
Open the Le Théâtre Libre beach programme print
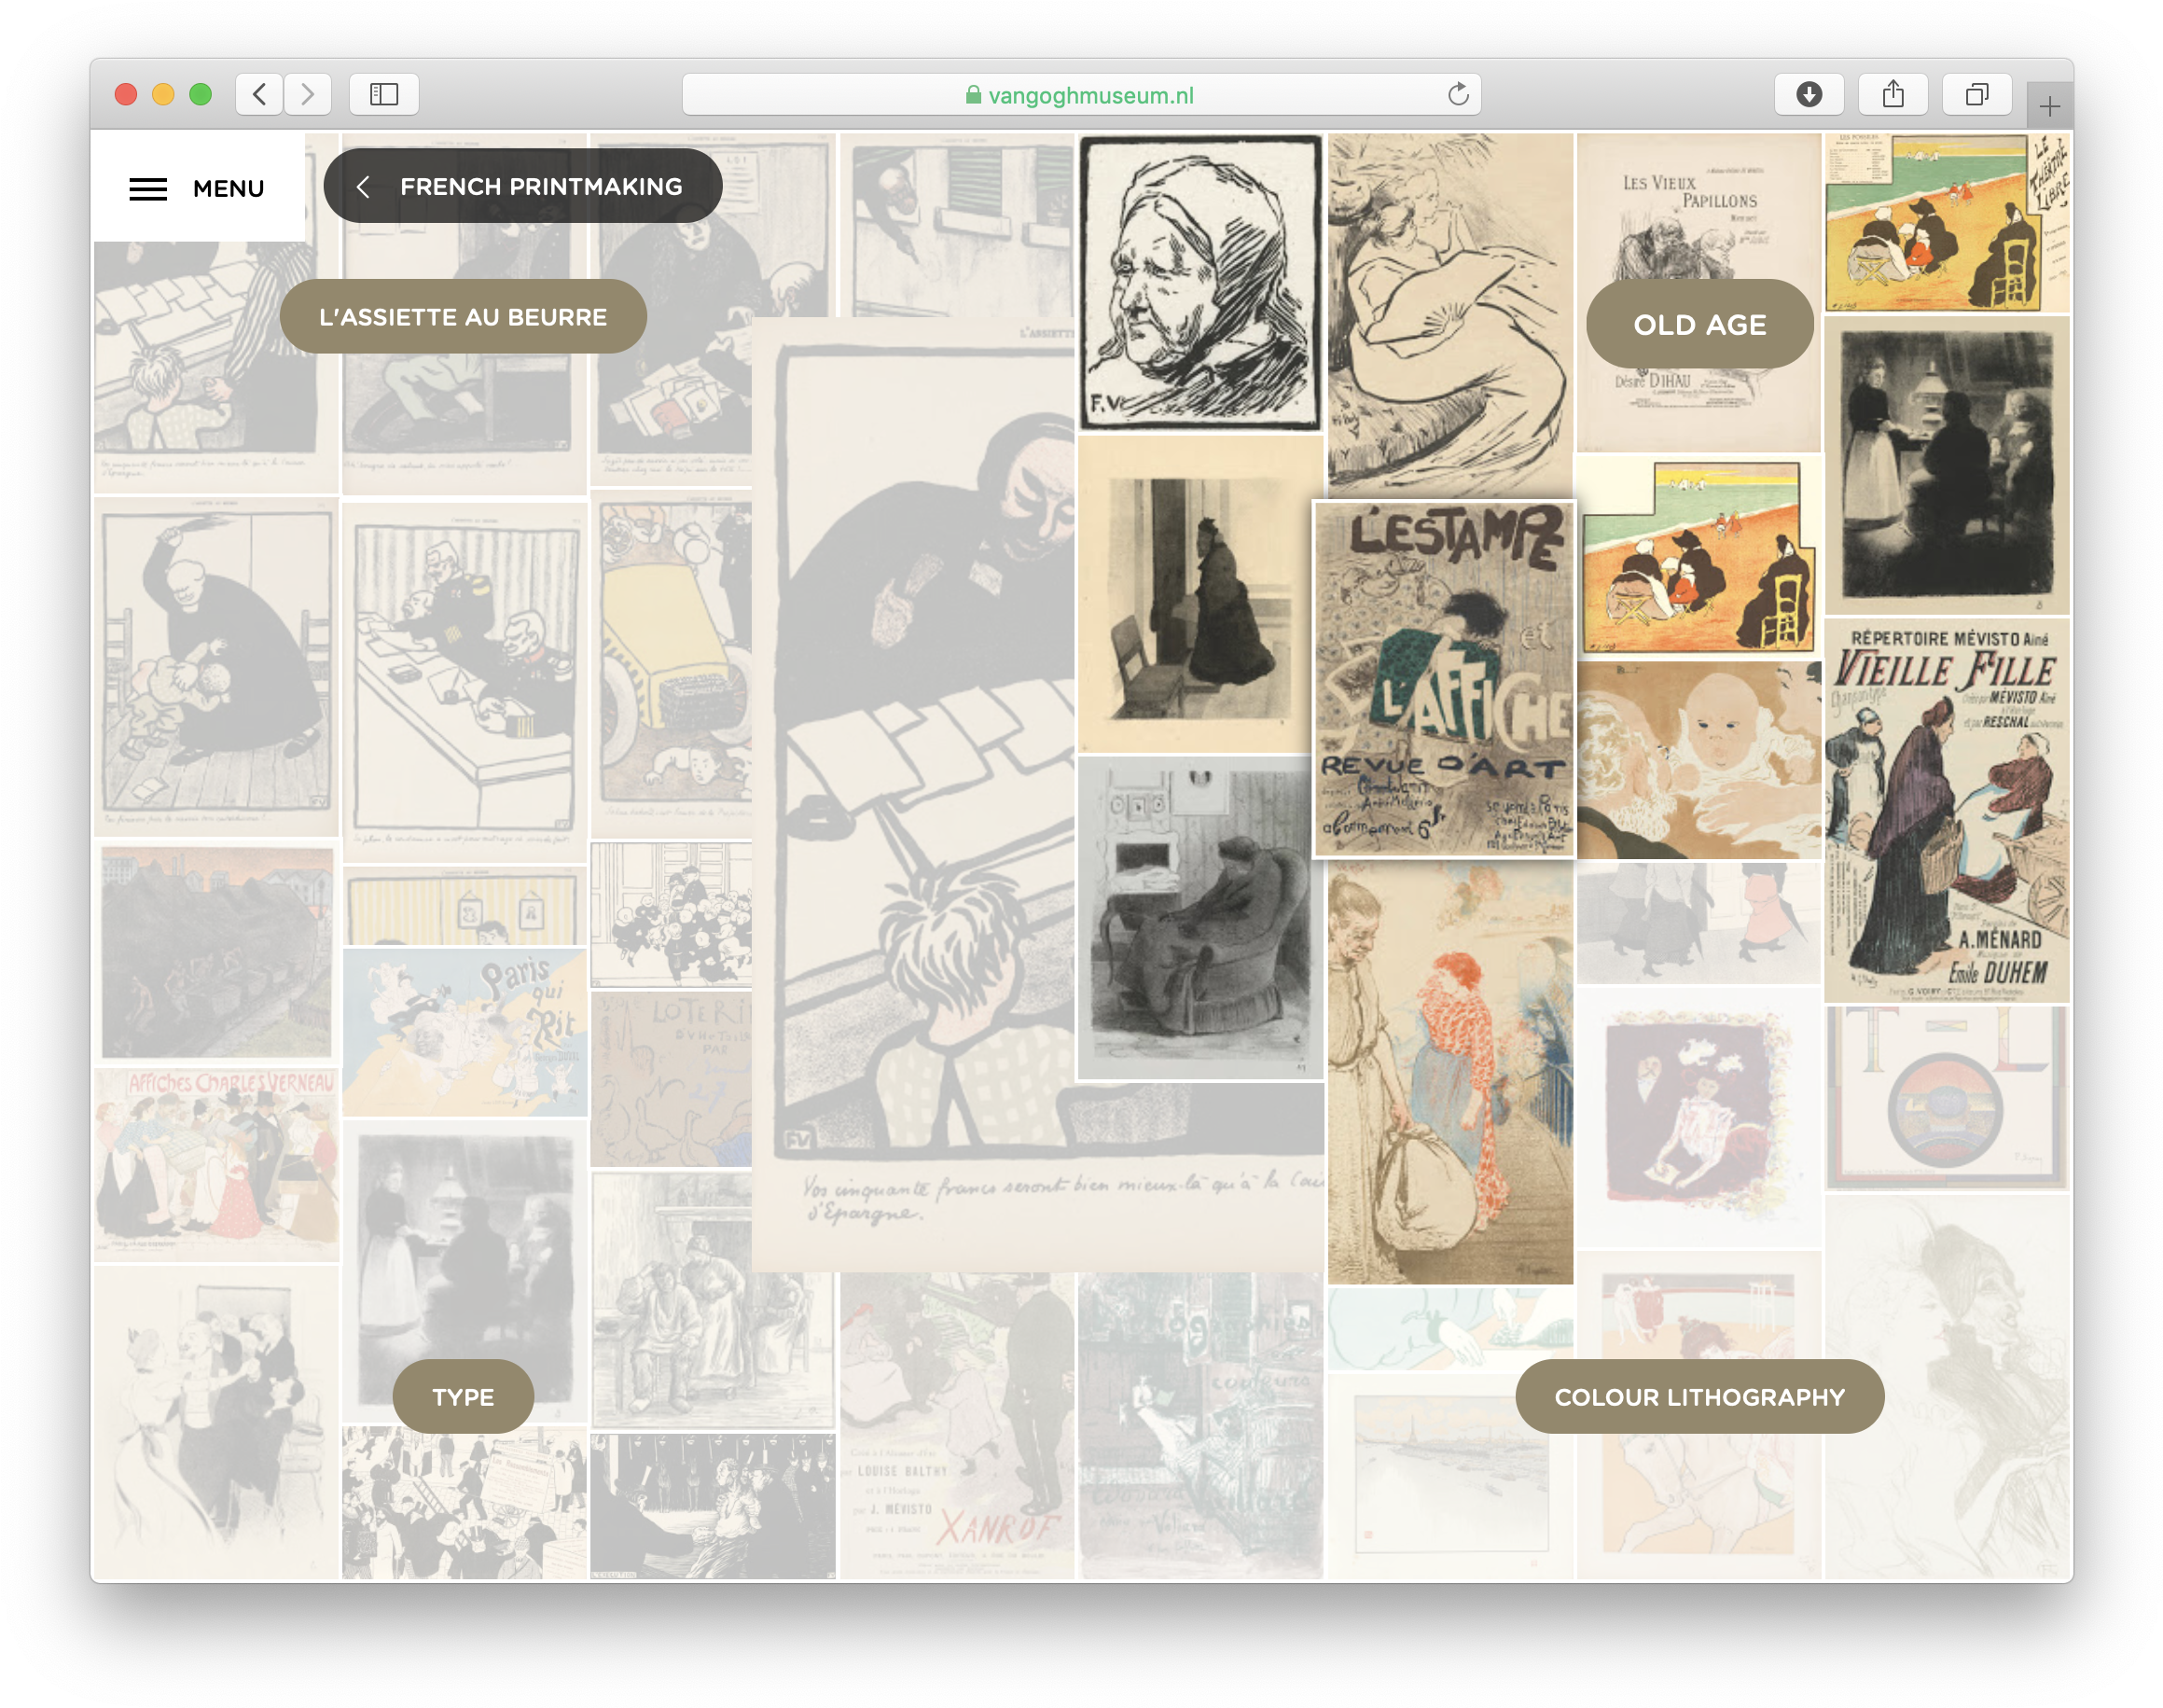click(1946, 223)
